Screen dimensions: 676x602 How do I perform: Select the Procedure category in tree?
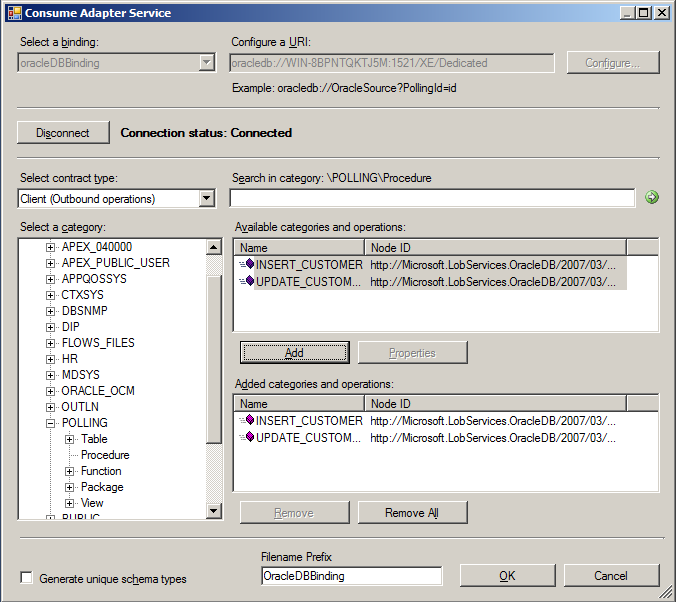[x=105, y=455]
